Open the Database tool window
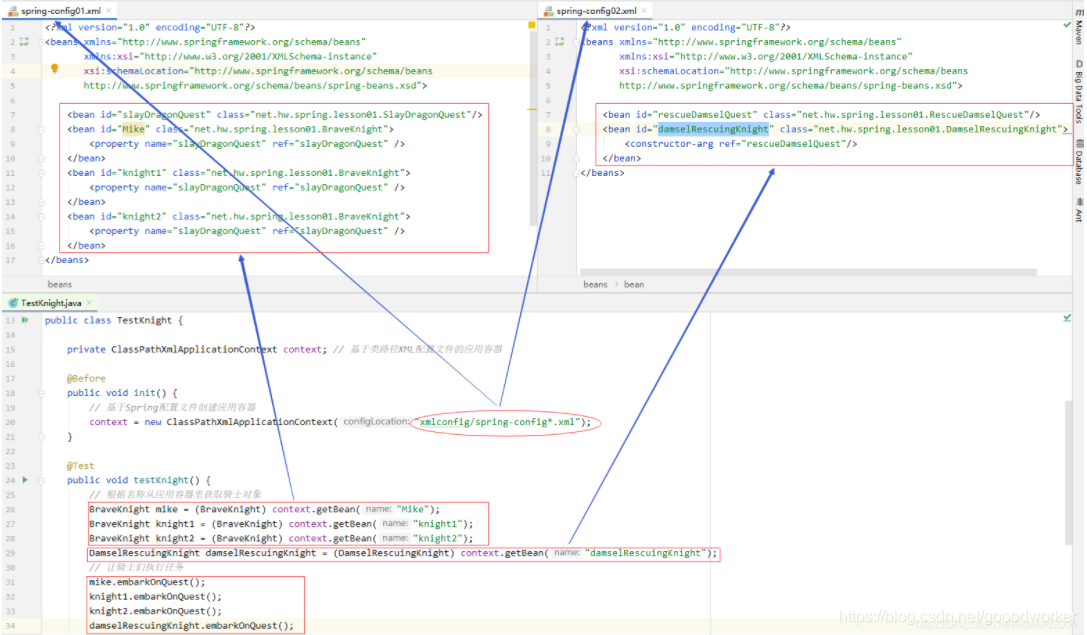This screenshot has width=1087, height=635. [x=1079, y=161]
